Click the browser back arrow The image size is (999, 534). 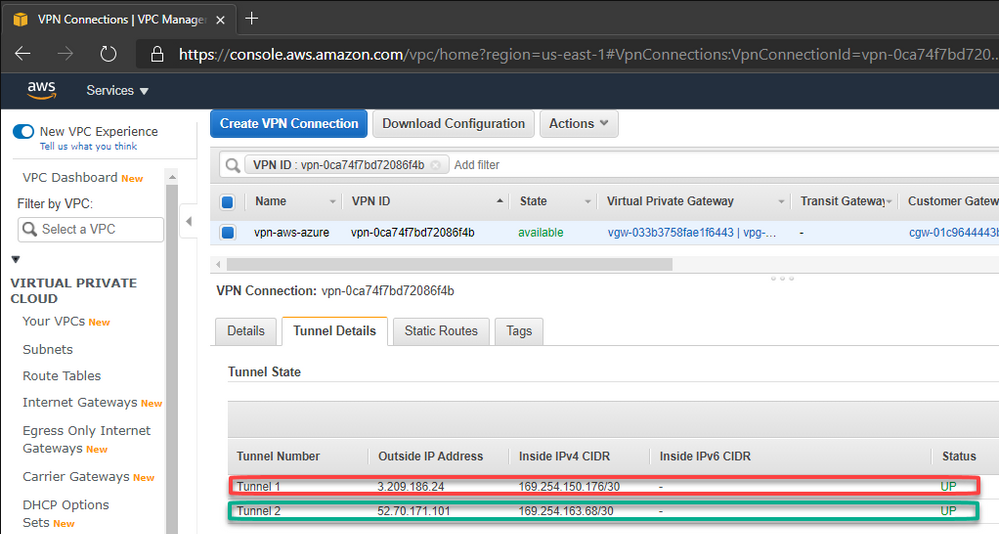point(23,54)
